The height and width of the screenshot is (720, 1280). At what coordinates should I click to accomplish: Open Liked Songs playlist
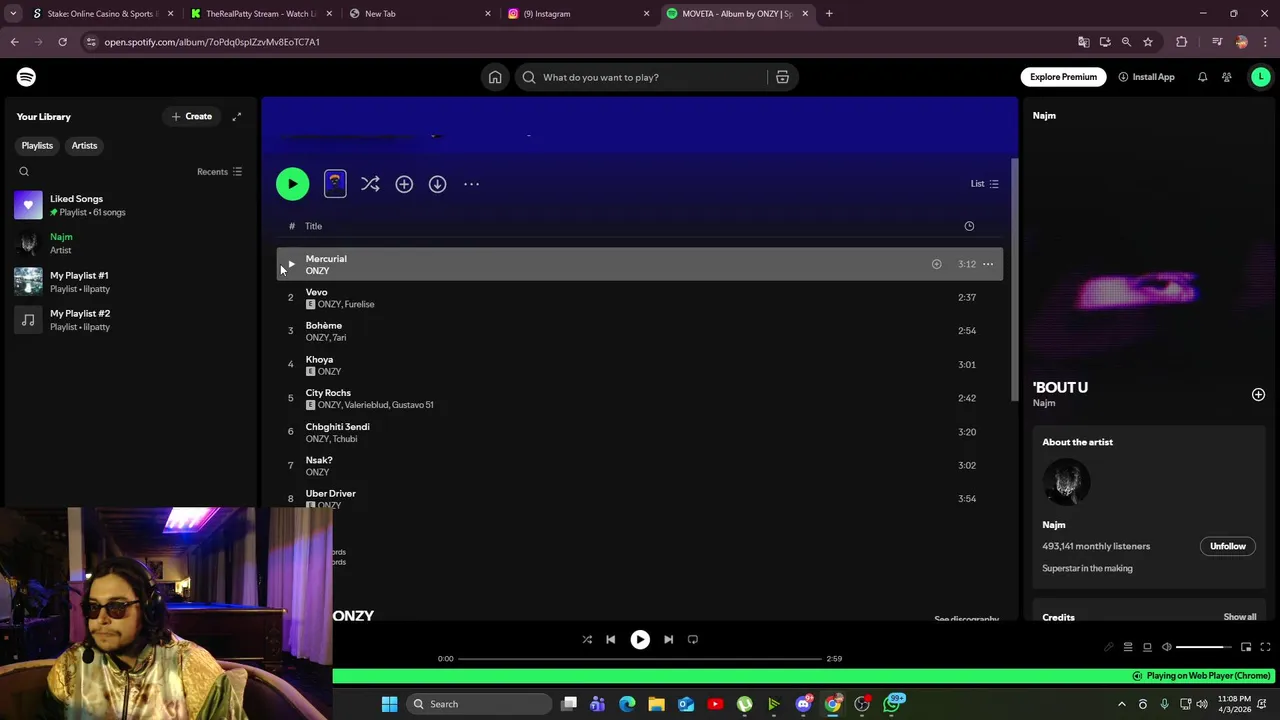coord(130,205)
